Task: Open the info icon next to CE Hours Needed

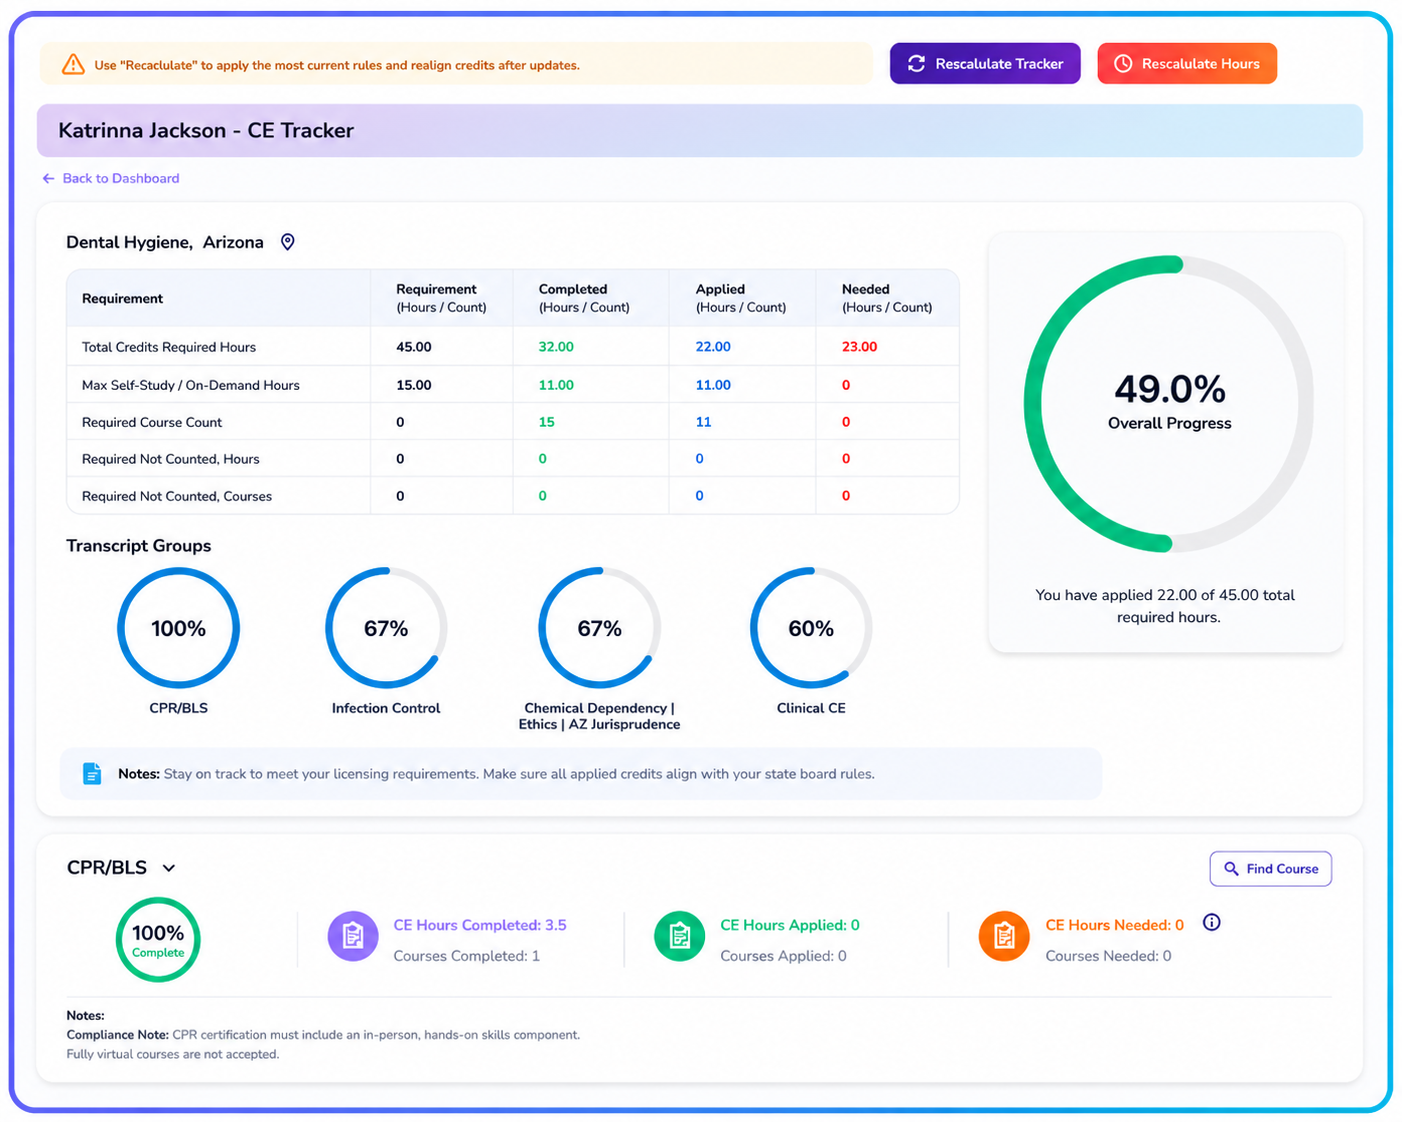Action: [x=1212, y=923]
